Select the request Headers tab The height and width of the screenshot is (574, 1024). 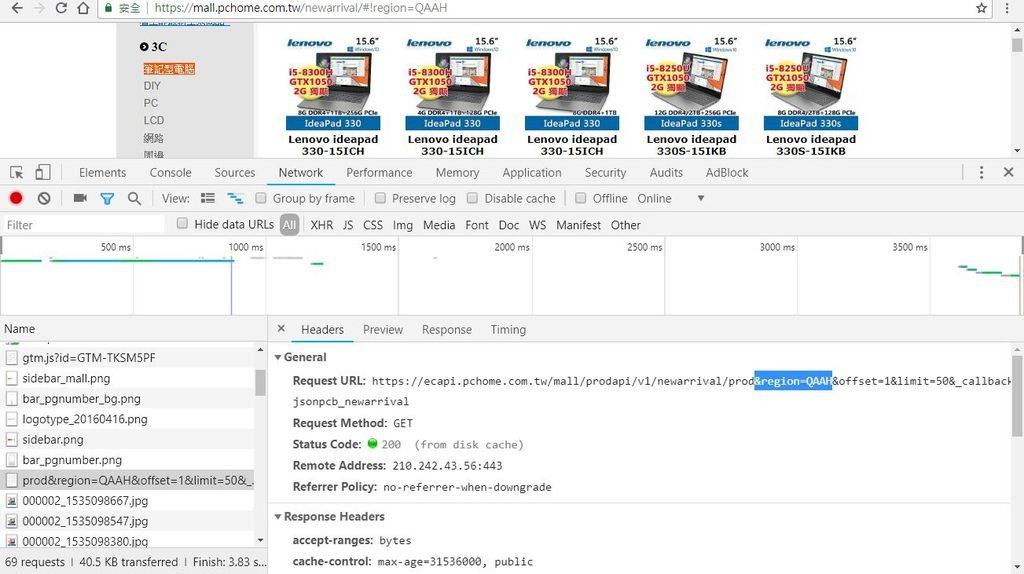click(x=322, y=329)
